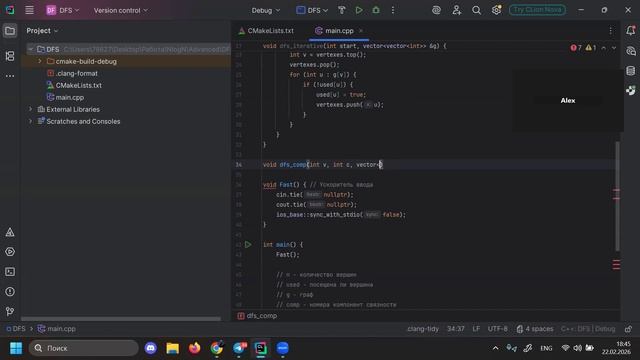Click the 7 errors indicator
This screenshot has height=360, width=640.
coord(576,48)
